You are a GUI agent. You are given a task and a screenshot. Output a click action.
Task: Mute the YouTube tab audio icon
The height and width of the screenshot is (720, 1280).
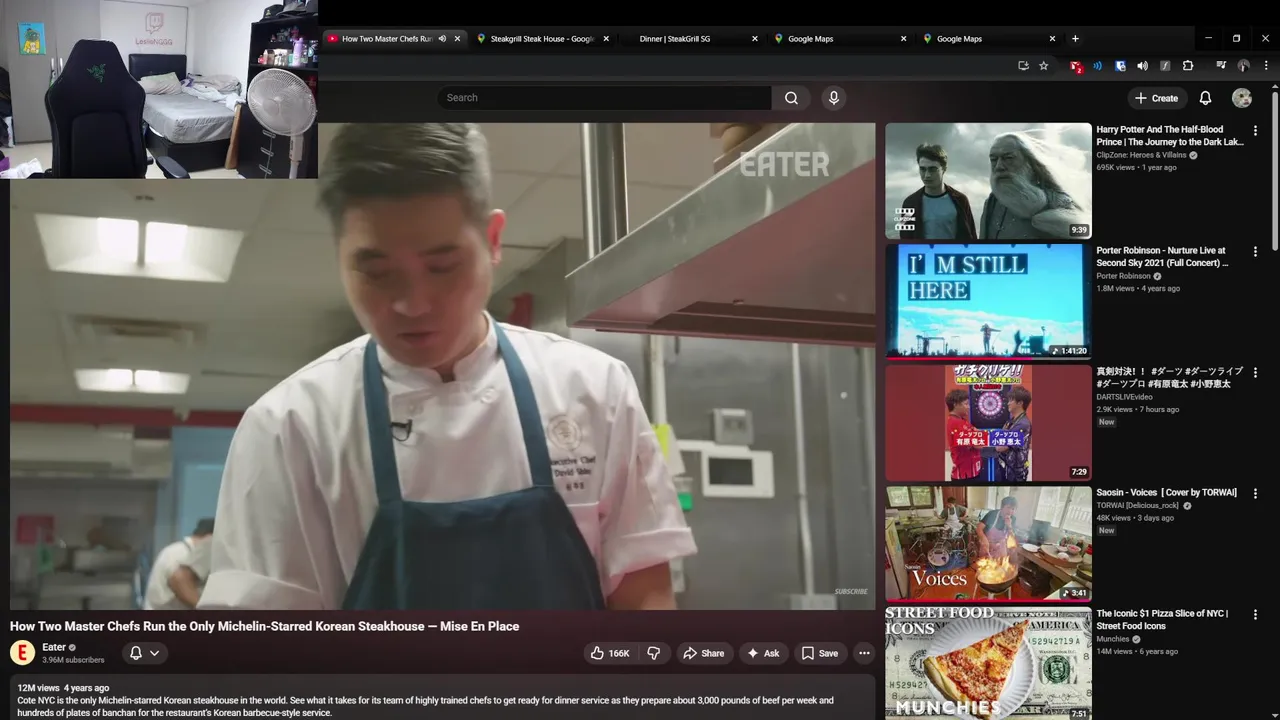(442, 39)
